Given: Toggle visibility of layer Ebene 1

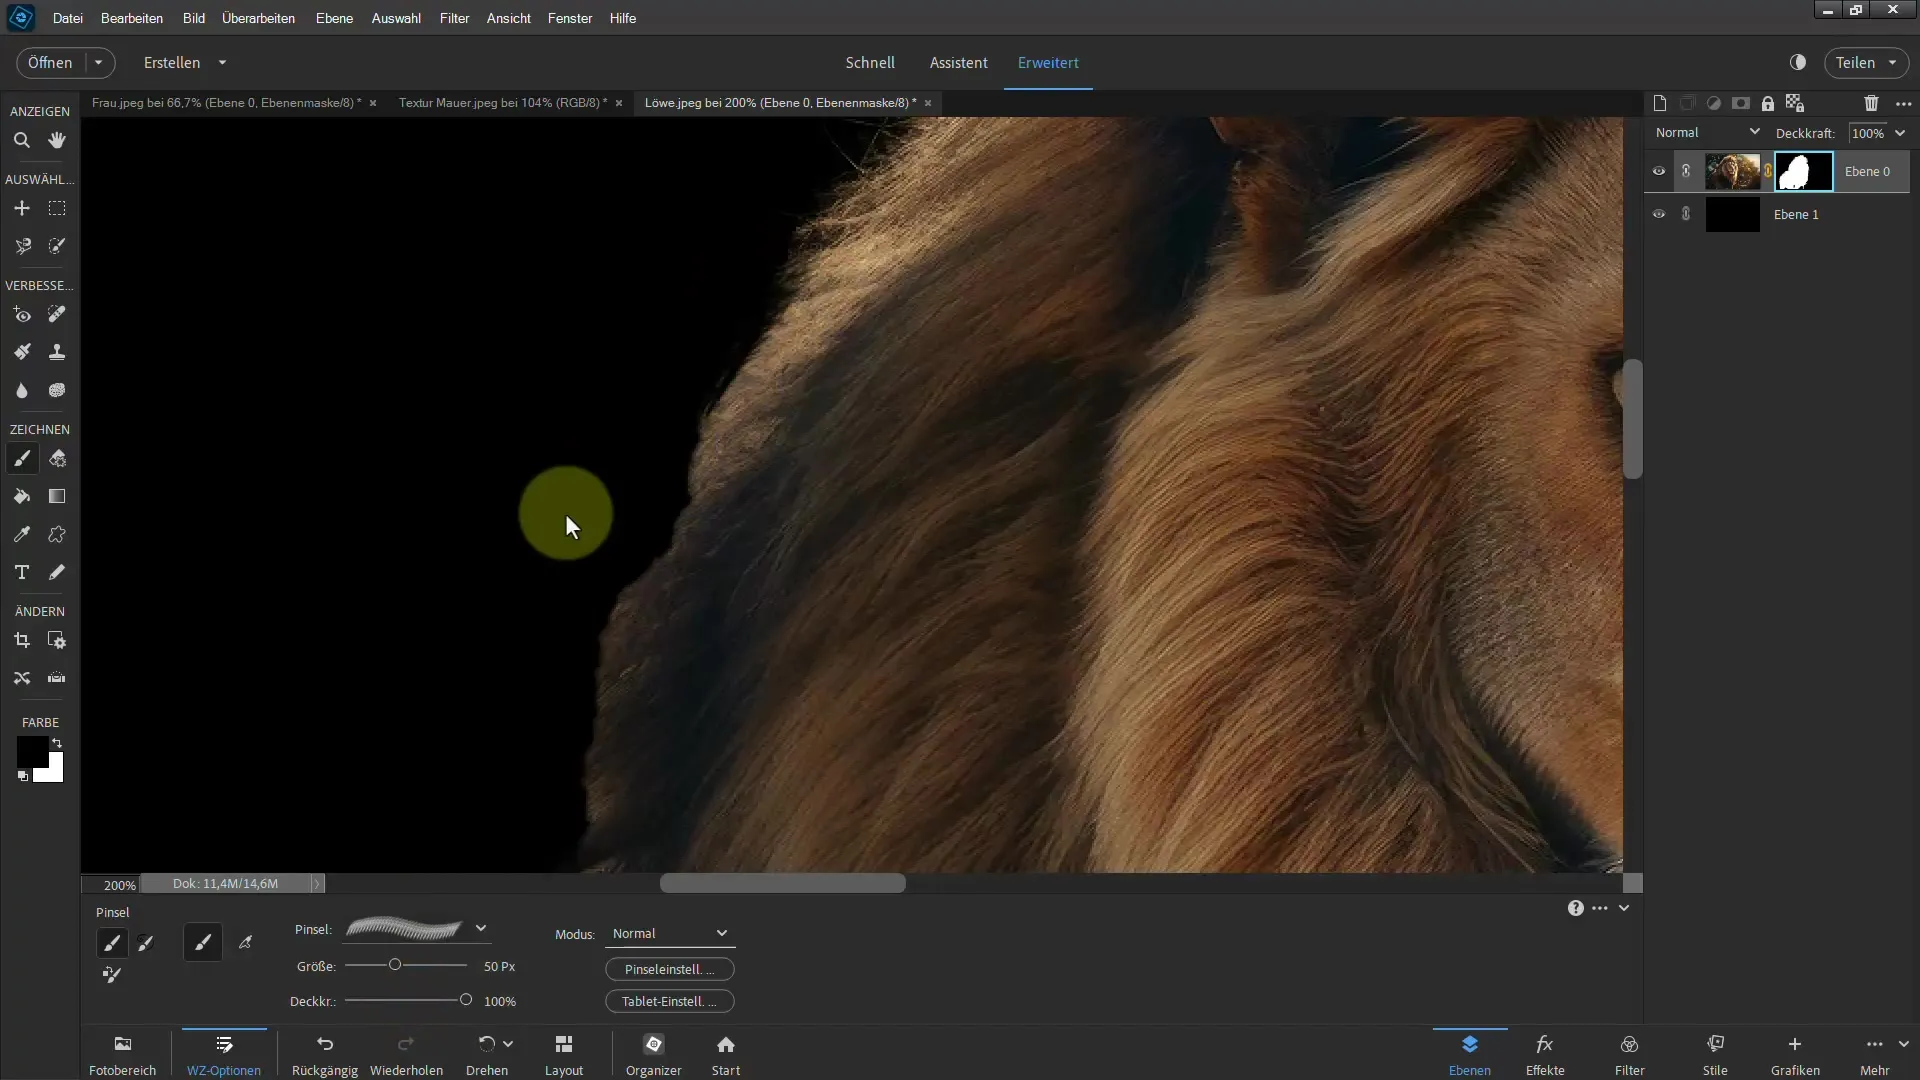Looking at the screenshot, I should pos(1659,214).
